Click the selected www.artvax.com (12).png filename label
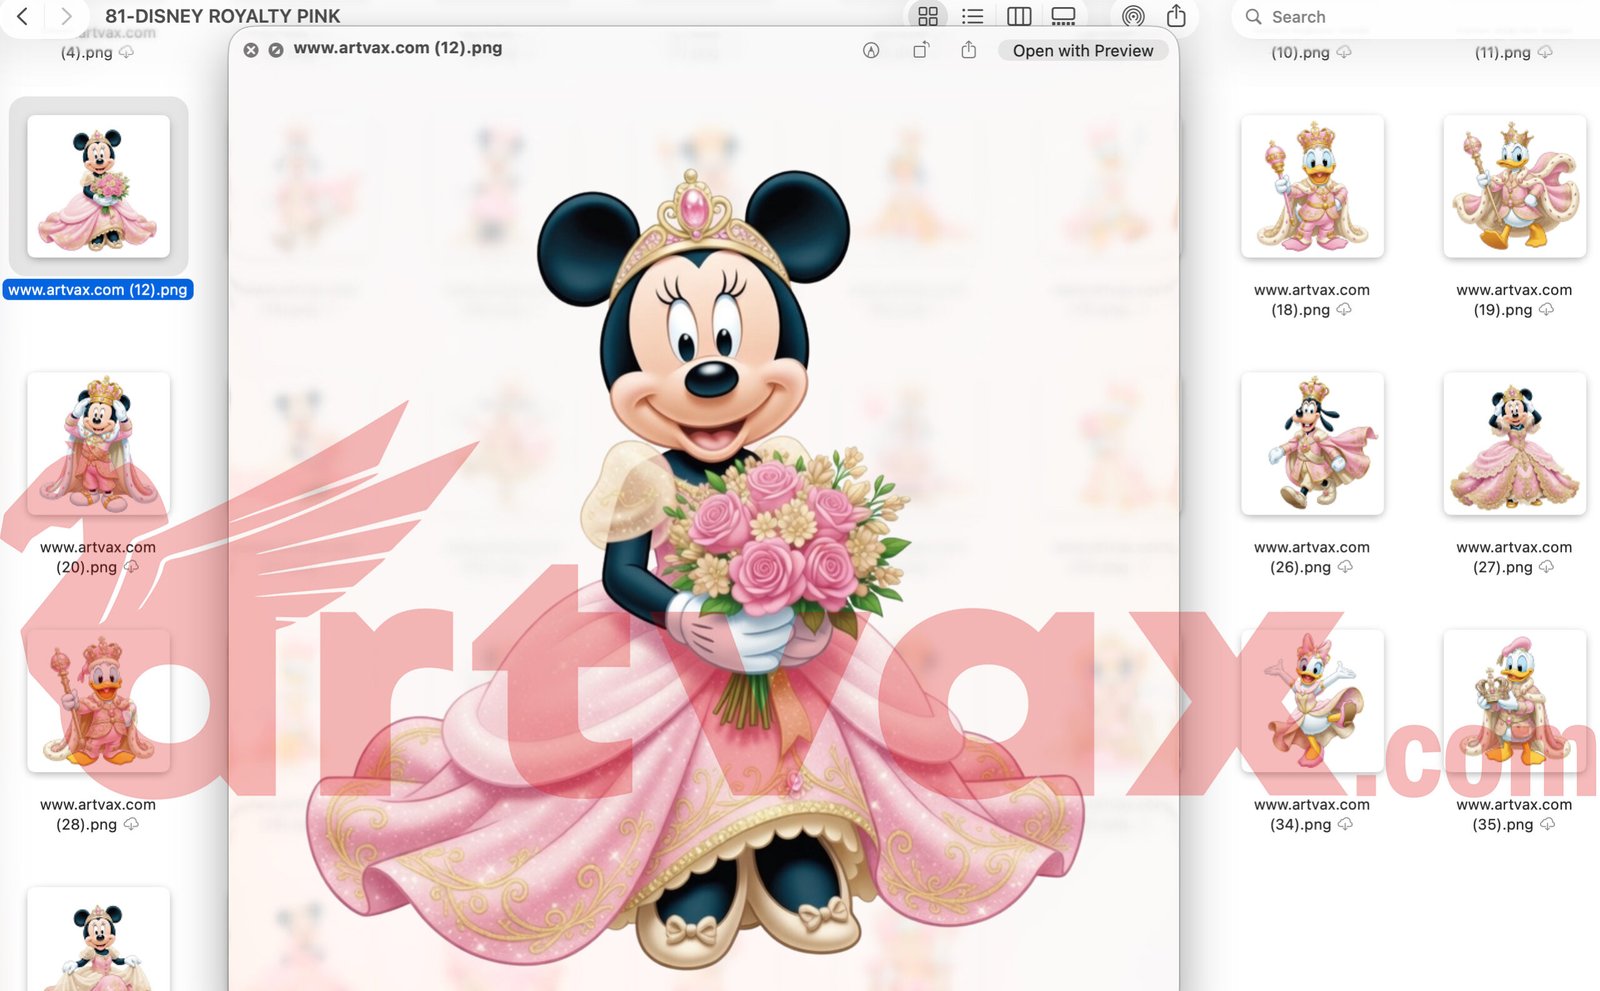Image resolution: width=1600 pixels, height=991 pixels. pos(98,290)
